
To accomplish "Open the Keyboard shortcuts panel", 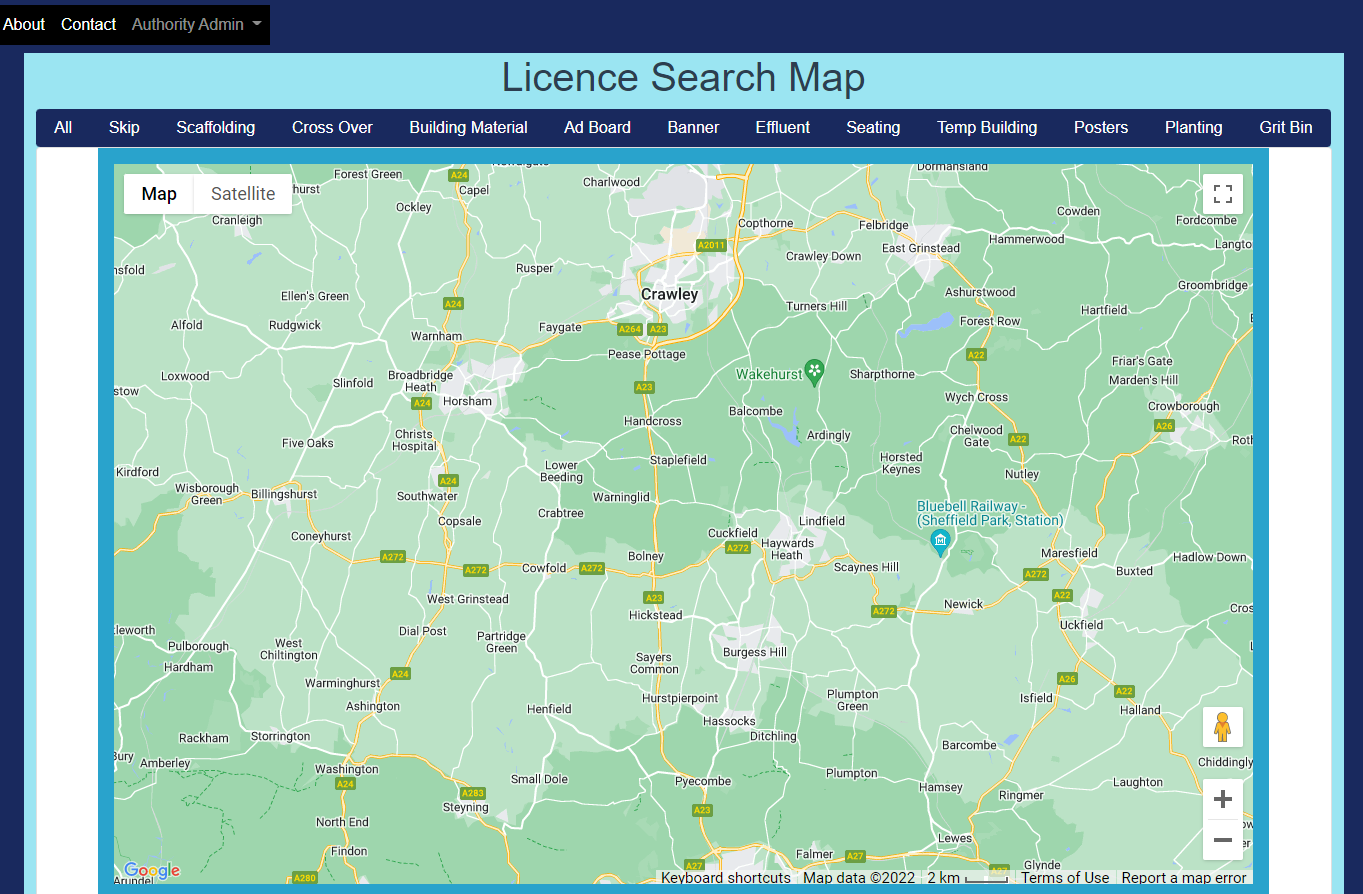I will pos(725,877).
